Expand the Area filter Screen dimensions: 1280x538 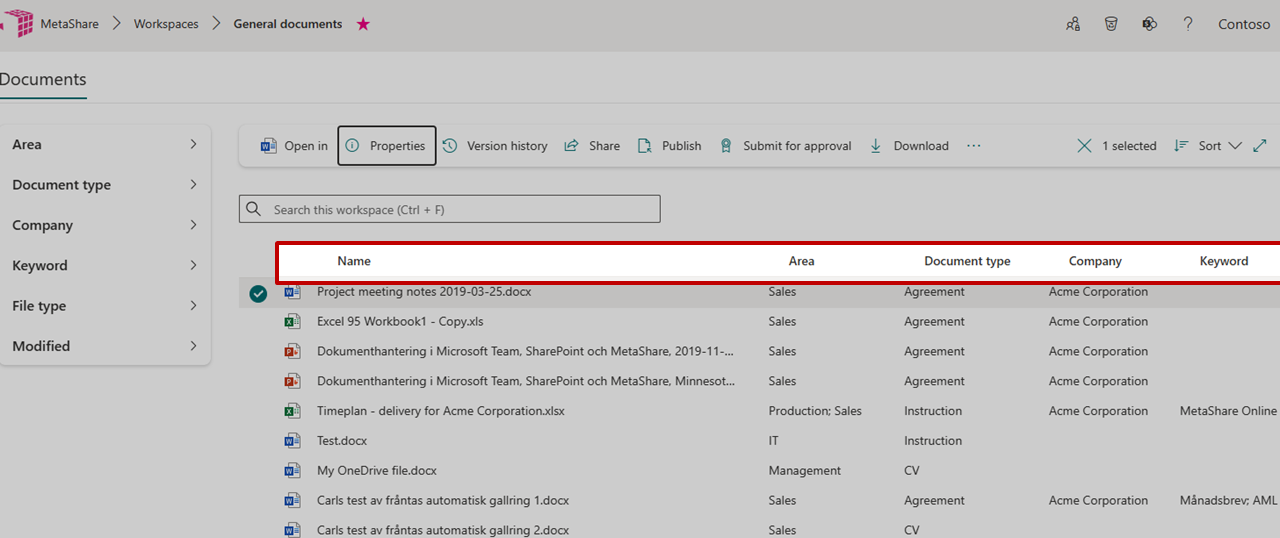193,144
